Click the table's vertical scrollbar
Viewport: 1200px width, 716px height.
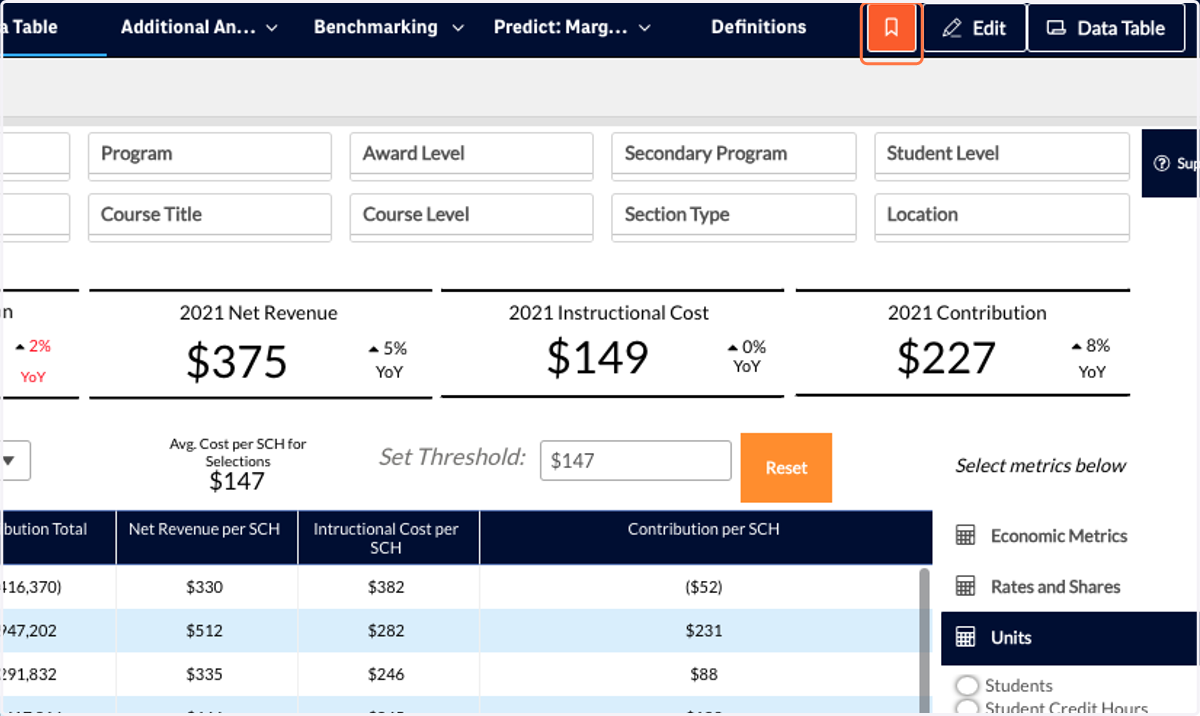click(925, 640)
